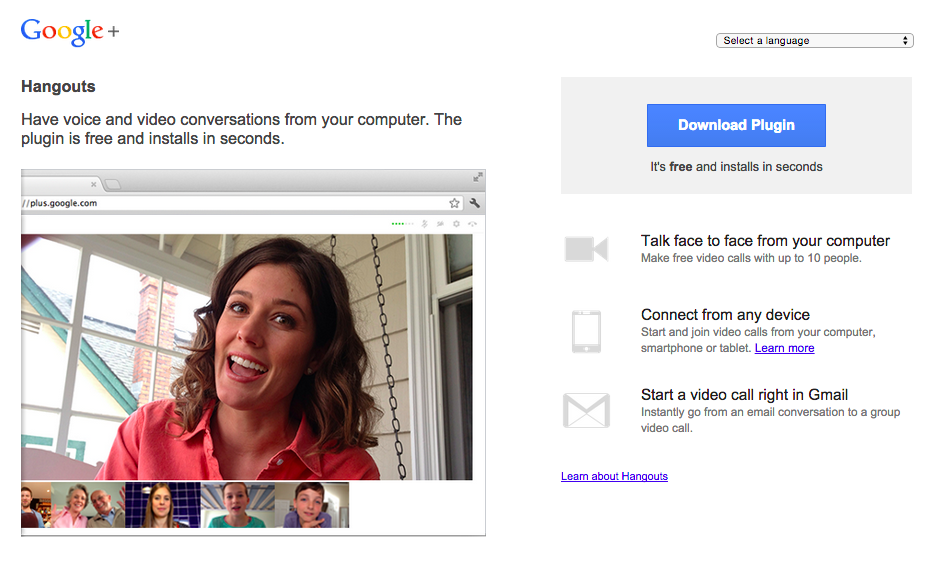
Task: Click the Download Plugin button
Action: coord(736,125)
